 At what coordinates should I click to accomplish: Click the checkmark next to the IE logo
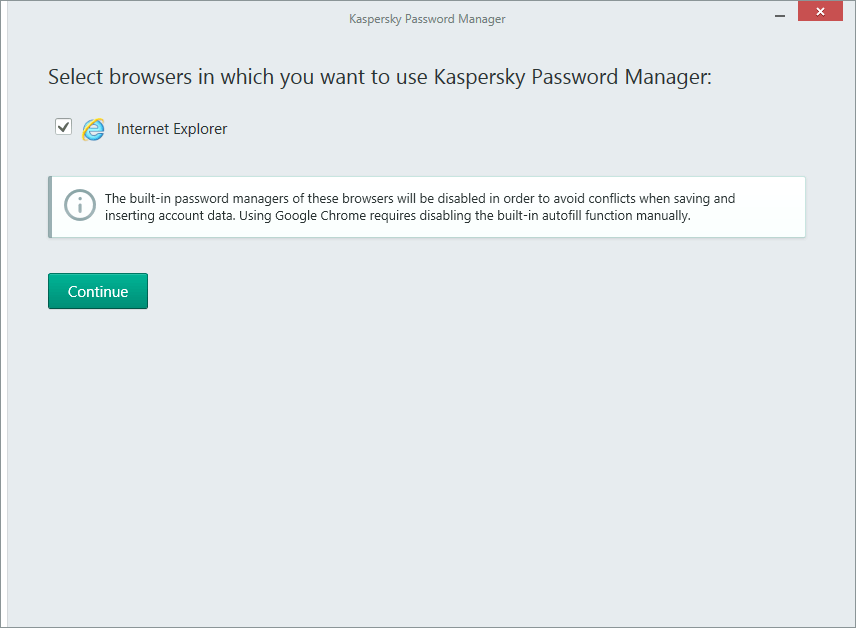click(63, 127)
